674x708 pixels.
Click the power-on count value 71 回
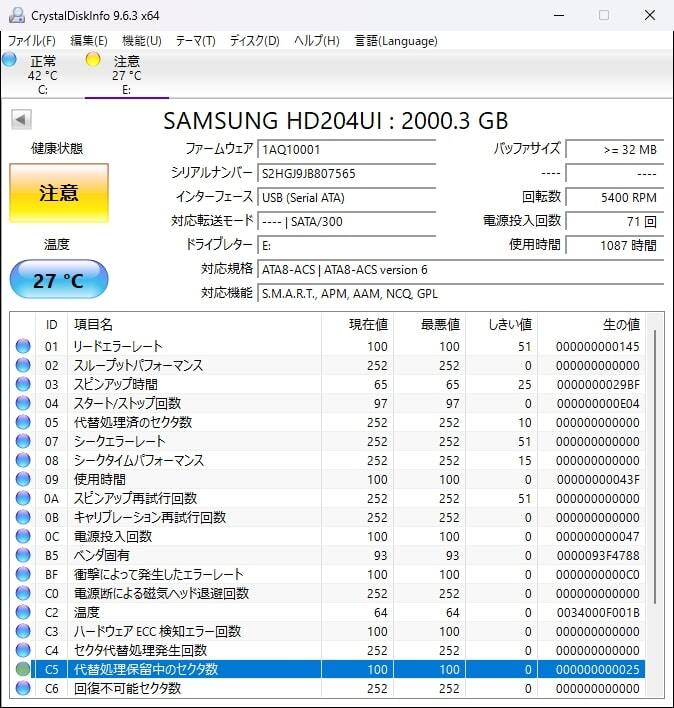tap(614, 221)
